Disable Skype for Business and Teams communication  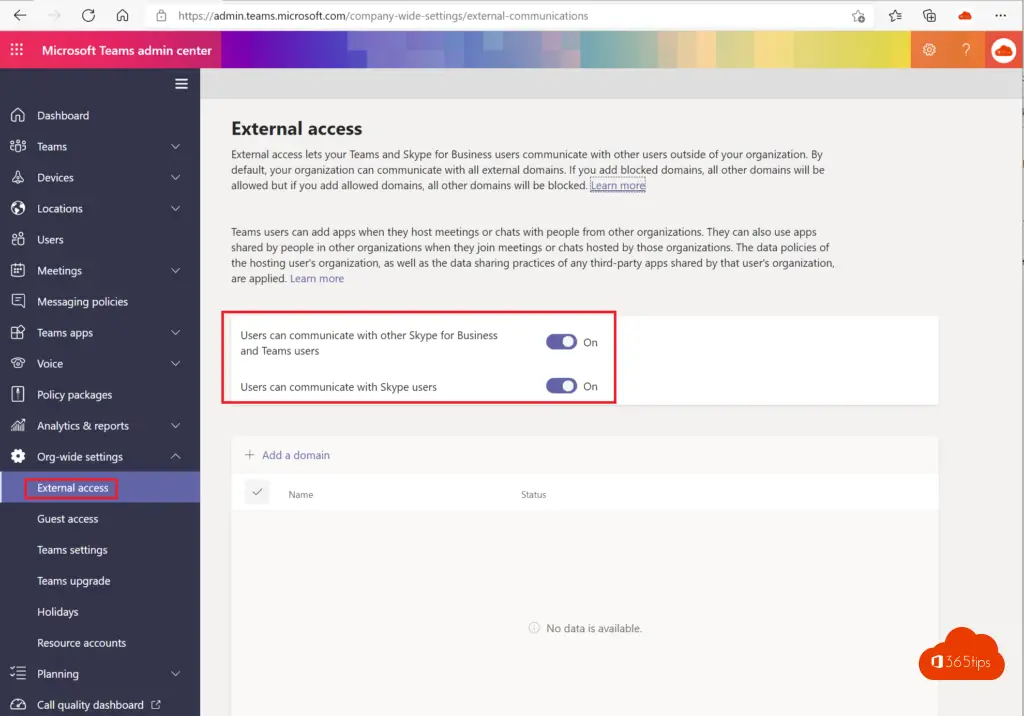click(561, 342)
